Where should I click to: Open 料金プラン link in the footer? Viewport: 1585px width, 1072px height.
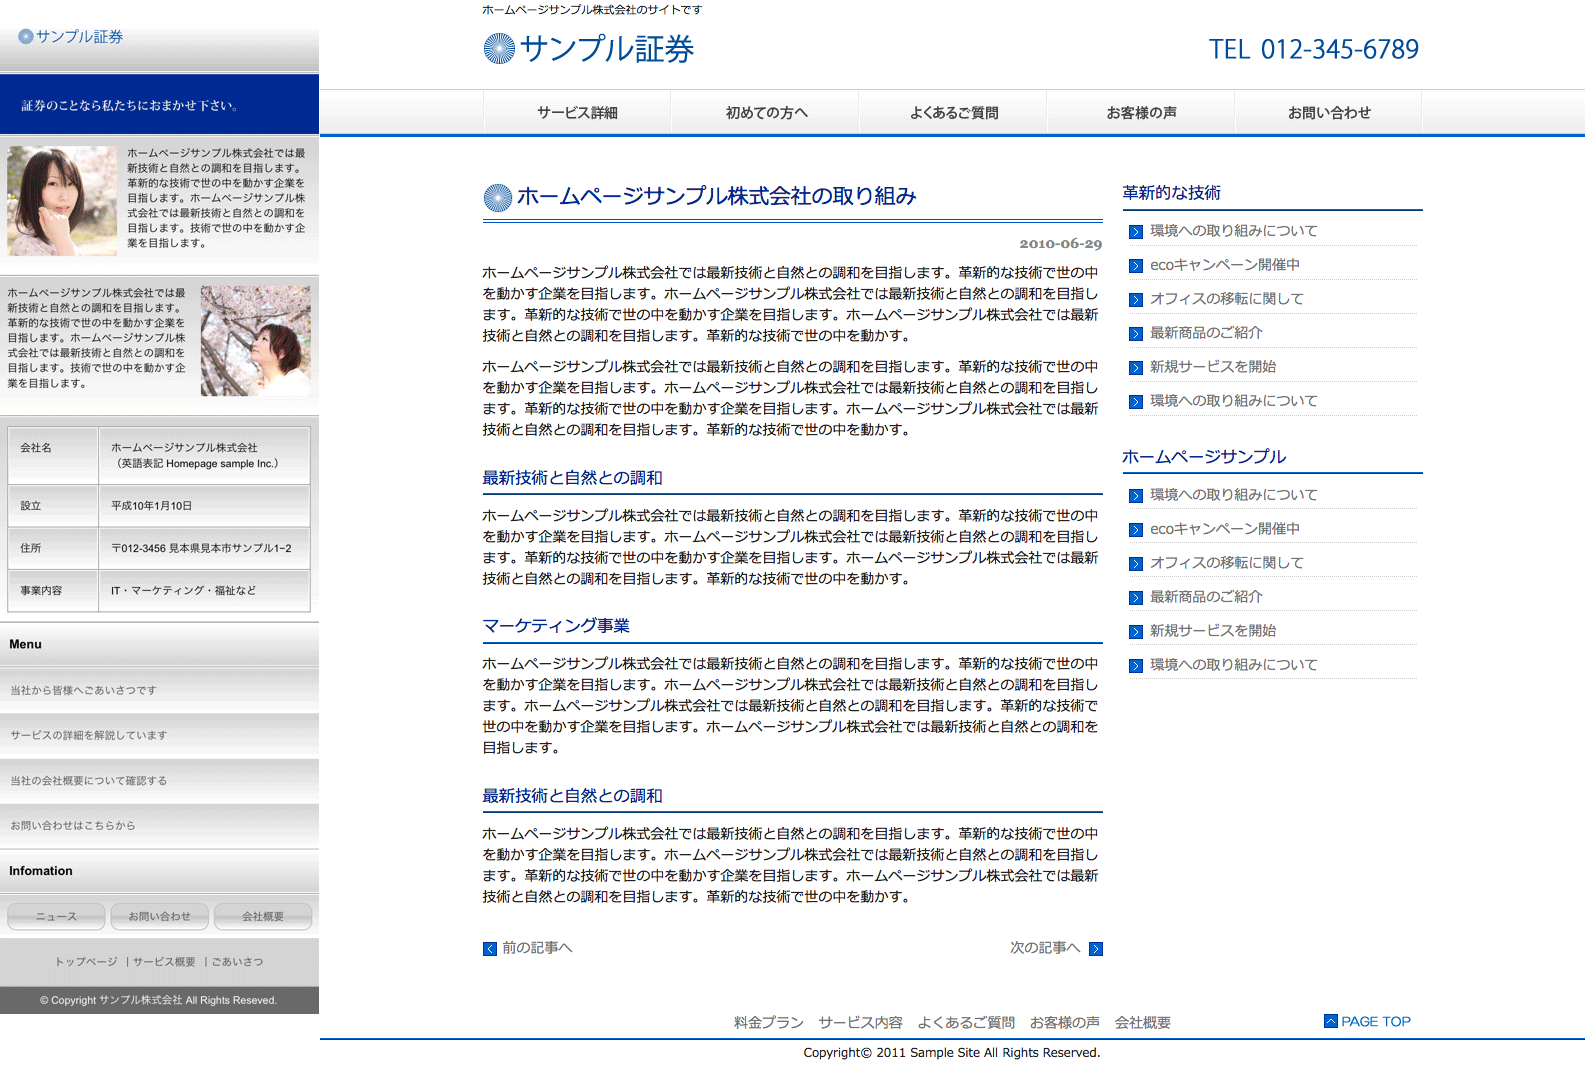tap(768, 1022)
